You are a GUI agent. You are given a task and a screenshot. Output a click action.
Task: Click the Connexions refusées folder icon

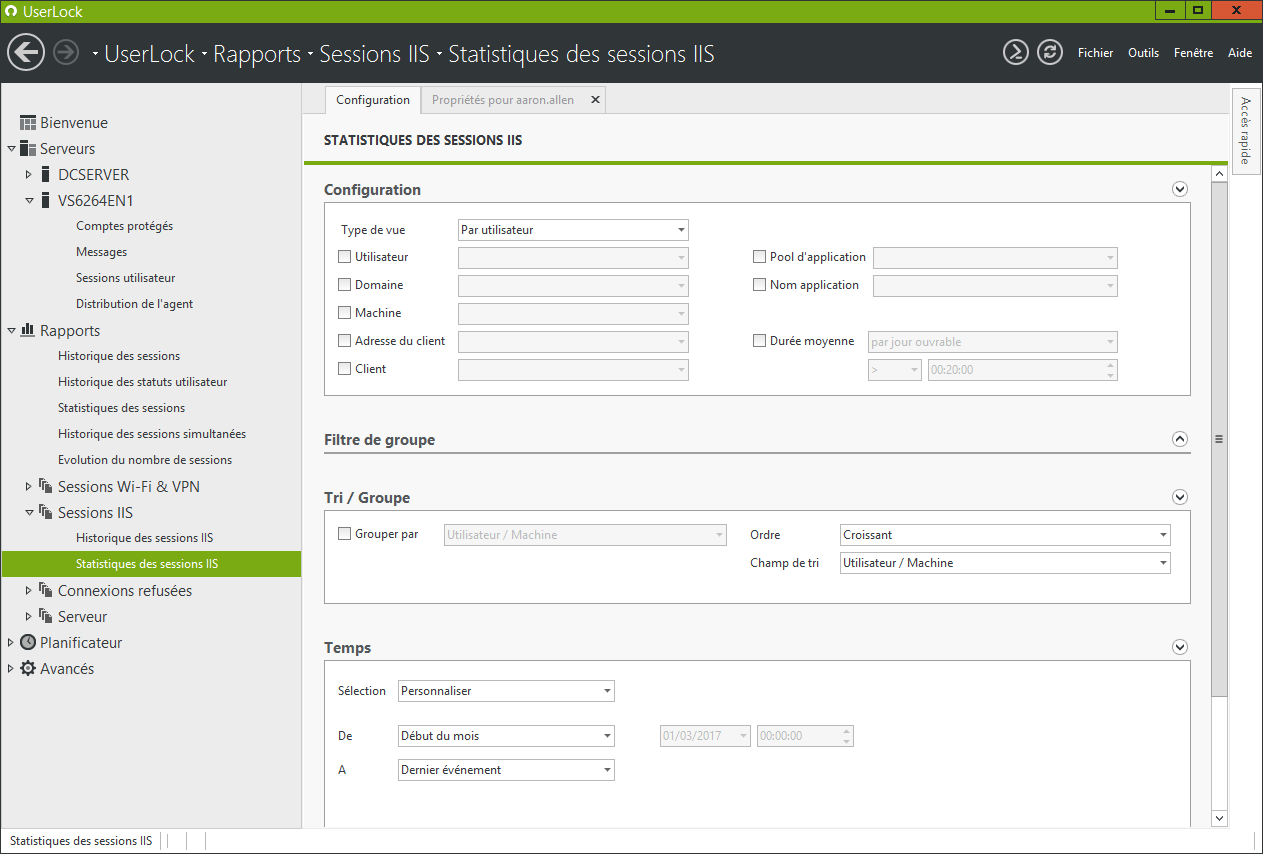(x=46, y=591)
